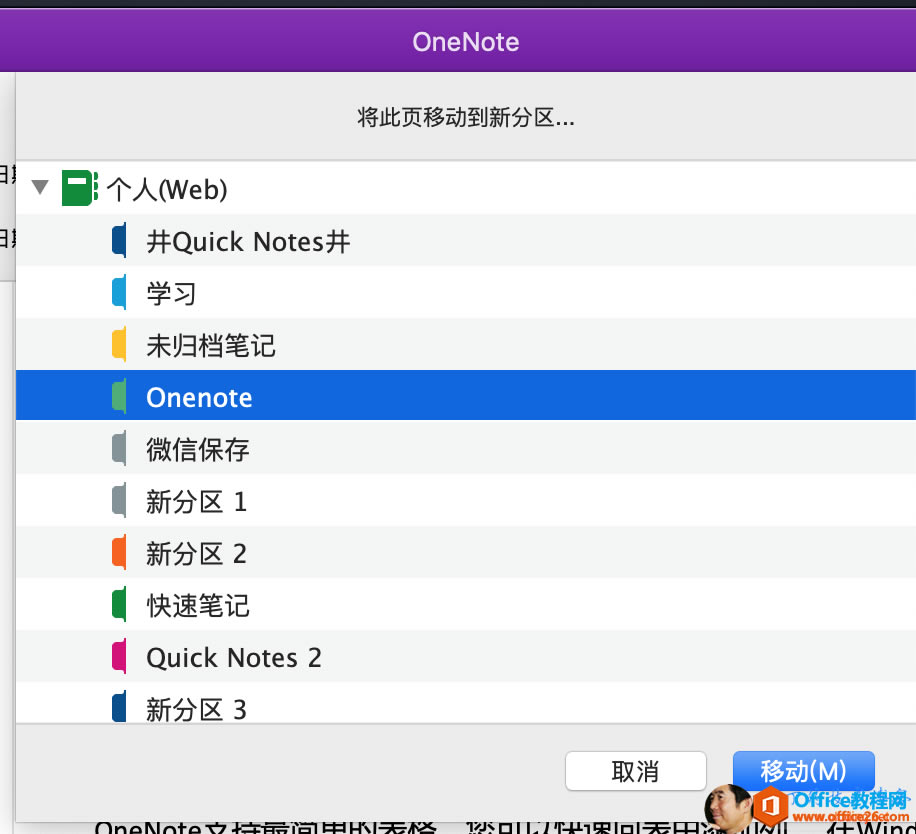Click the gray section icon for 微信保存
Screen dimensions: 916x834
tap(119, 448)
